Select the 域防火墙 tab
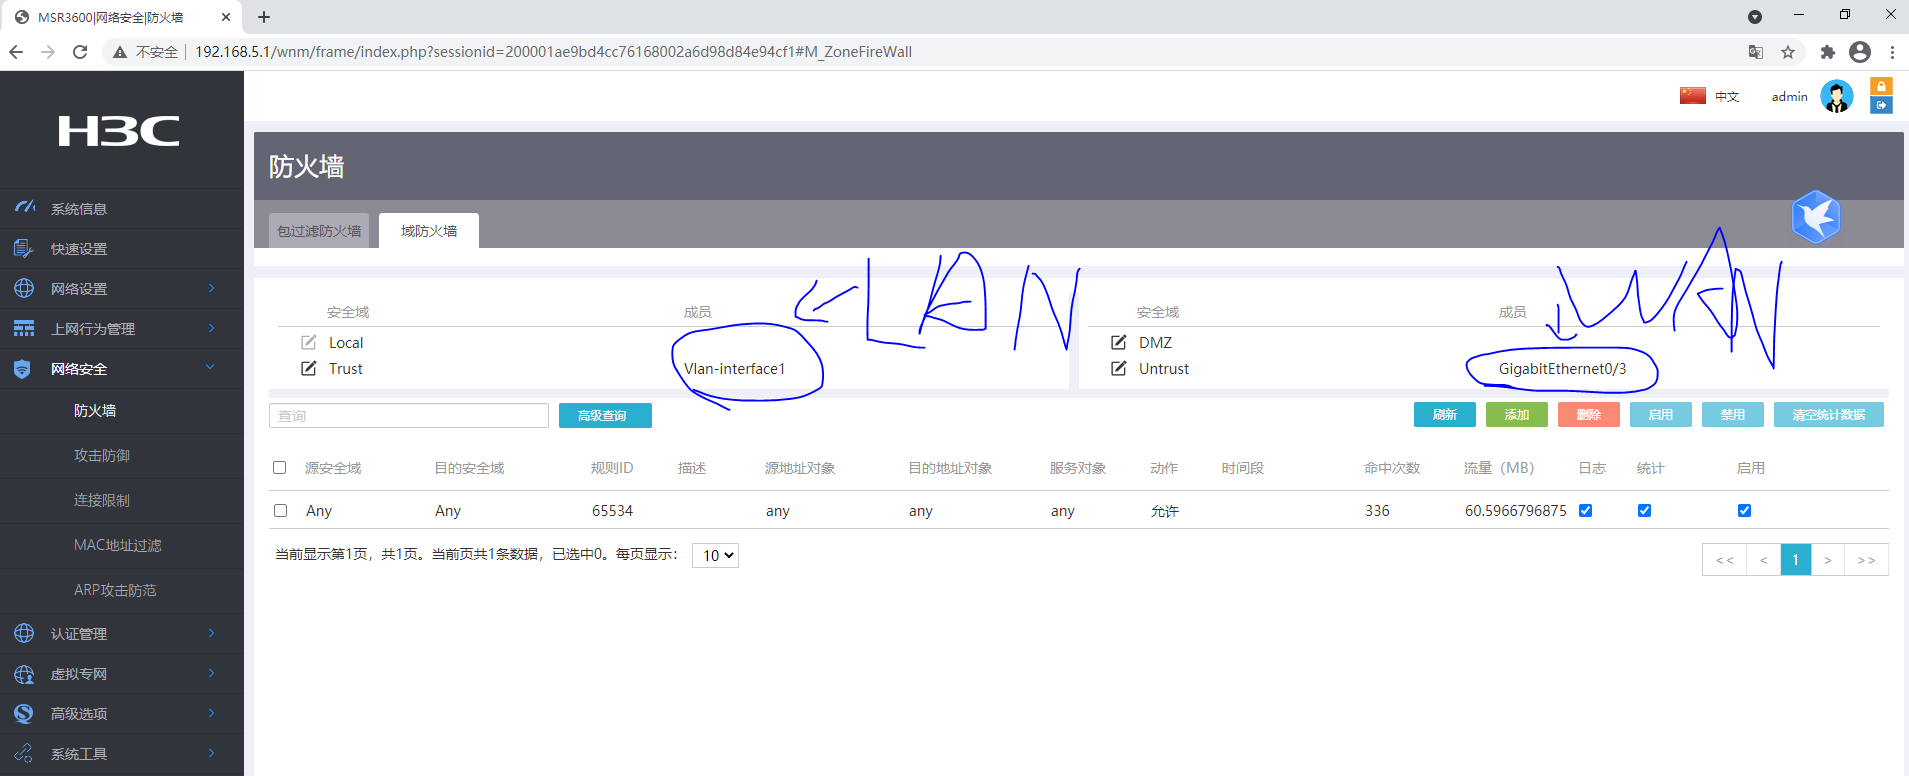Image resolution: width=1909 pixels, height=776 pixels. pos(429,231)
